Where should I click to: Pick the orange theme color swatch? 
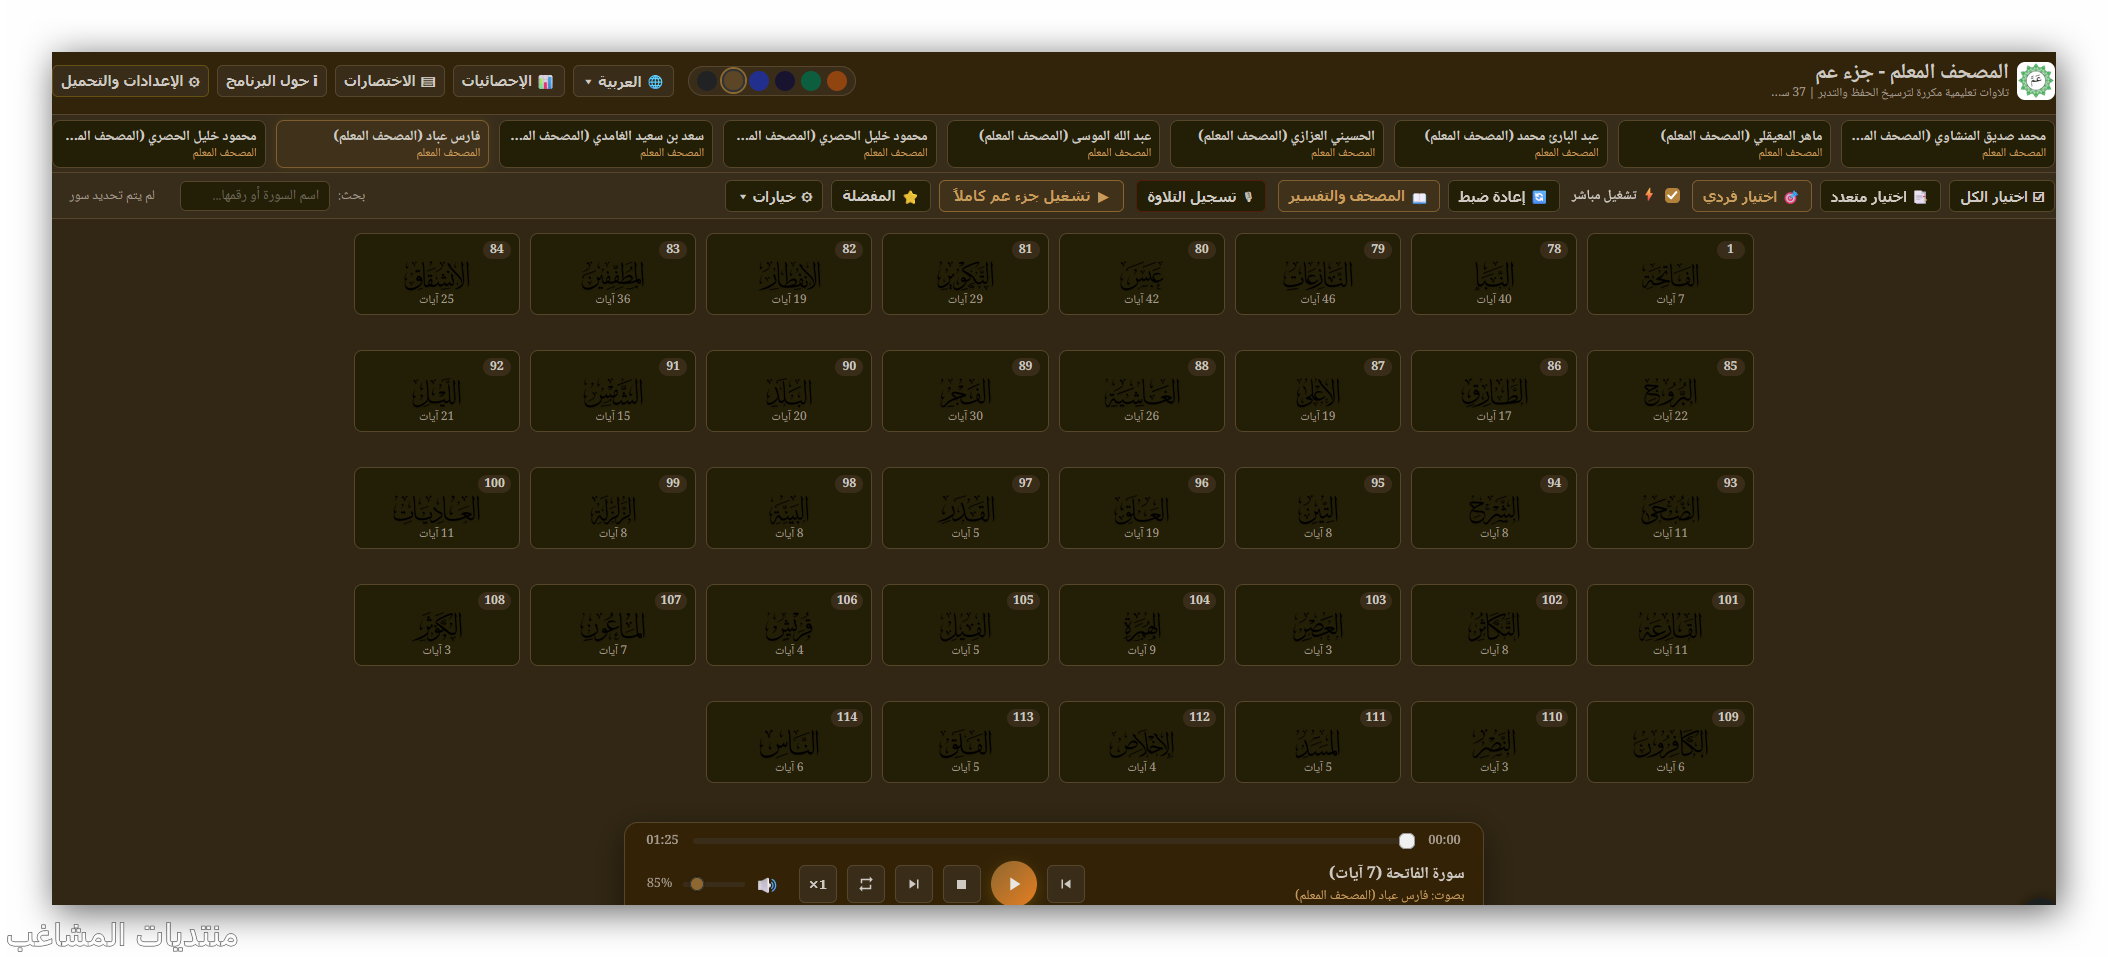[837, 81]
